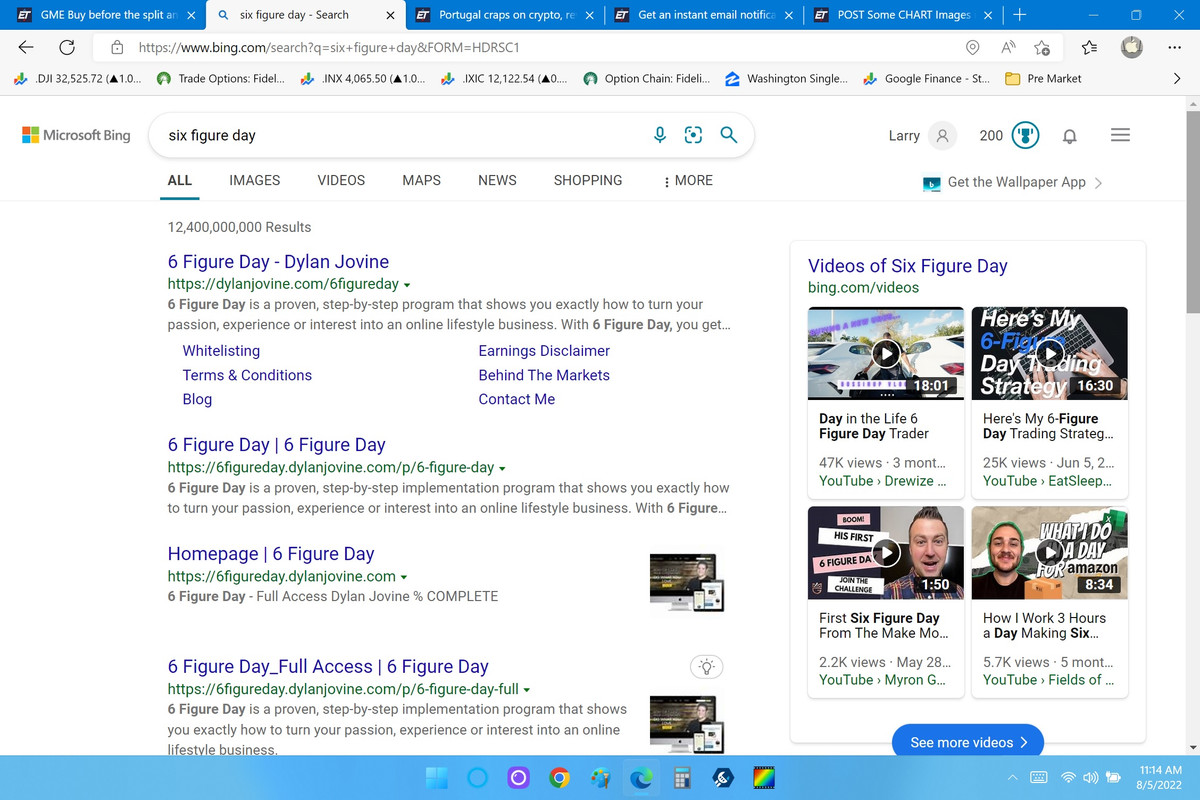Open Bing notifications bell

pyautogui.click(x=1069, y=135)
